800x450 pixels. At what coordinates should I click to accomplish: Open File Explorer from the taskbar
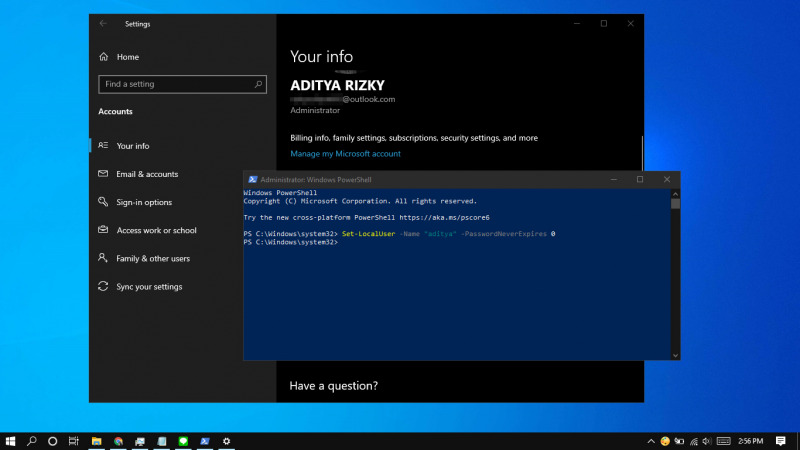coord(96,441)
